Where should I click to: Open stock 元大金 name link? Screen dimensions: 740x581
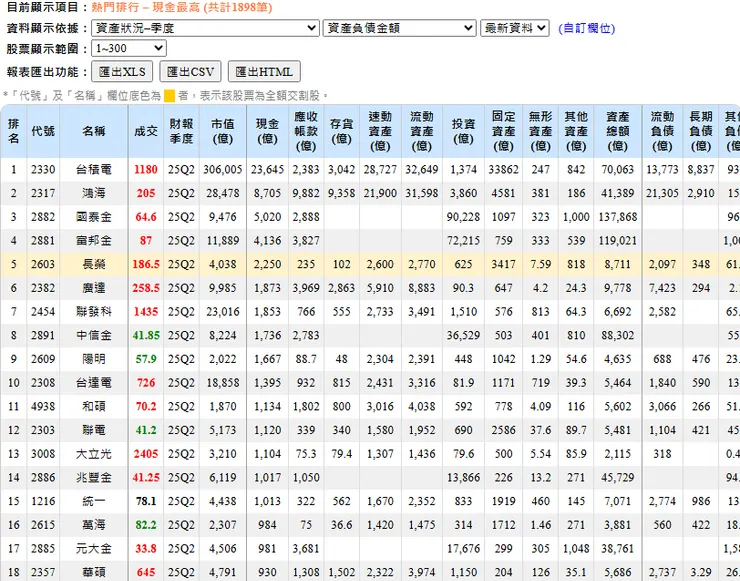coord(94,548)
